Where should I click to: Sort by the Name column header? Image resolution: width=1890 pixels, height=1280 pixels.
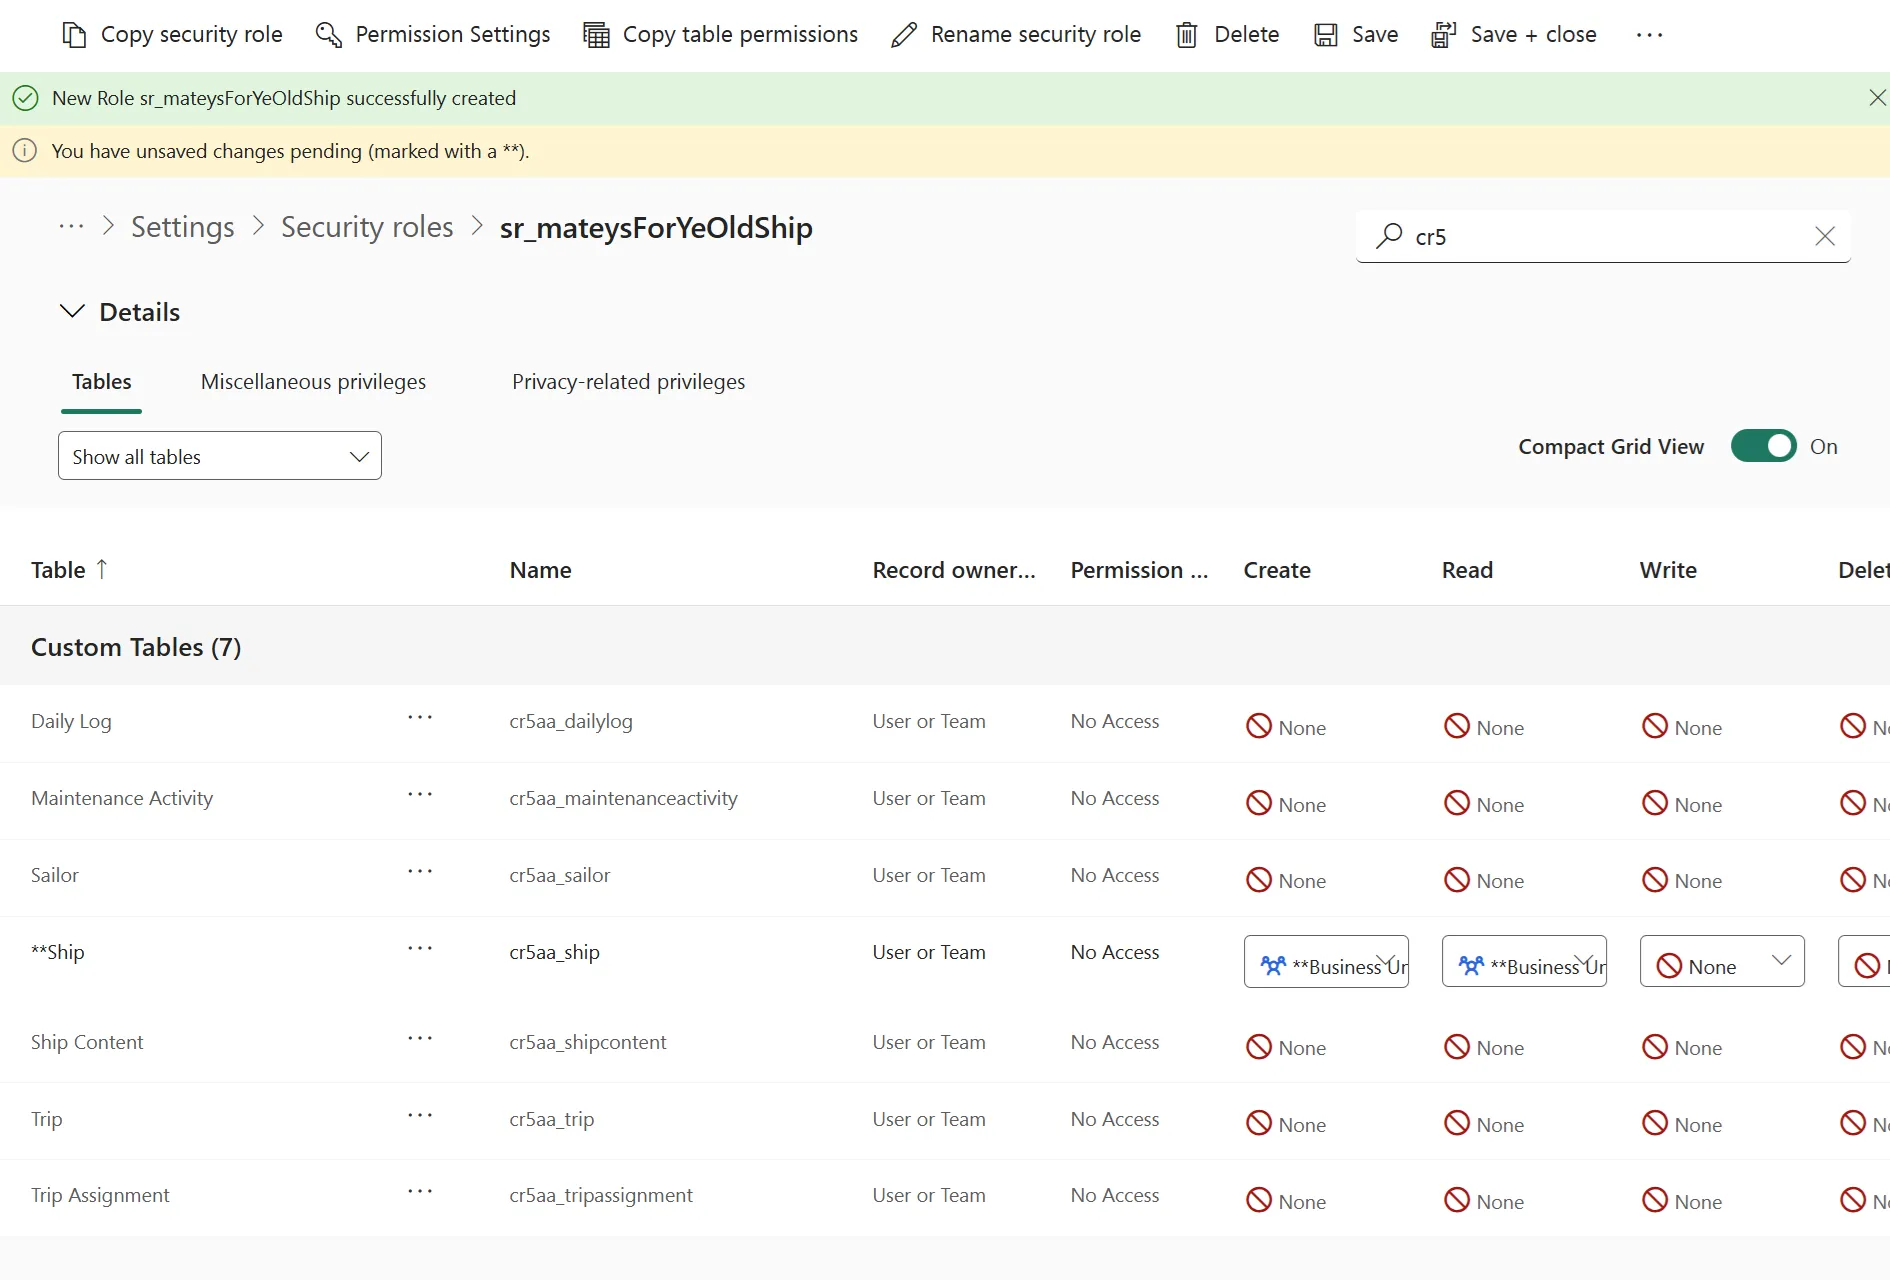541,570
